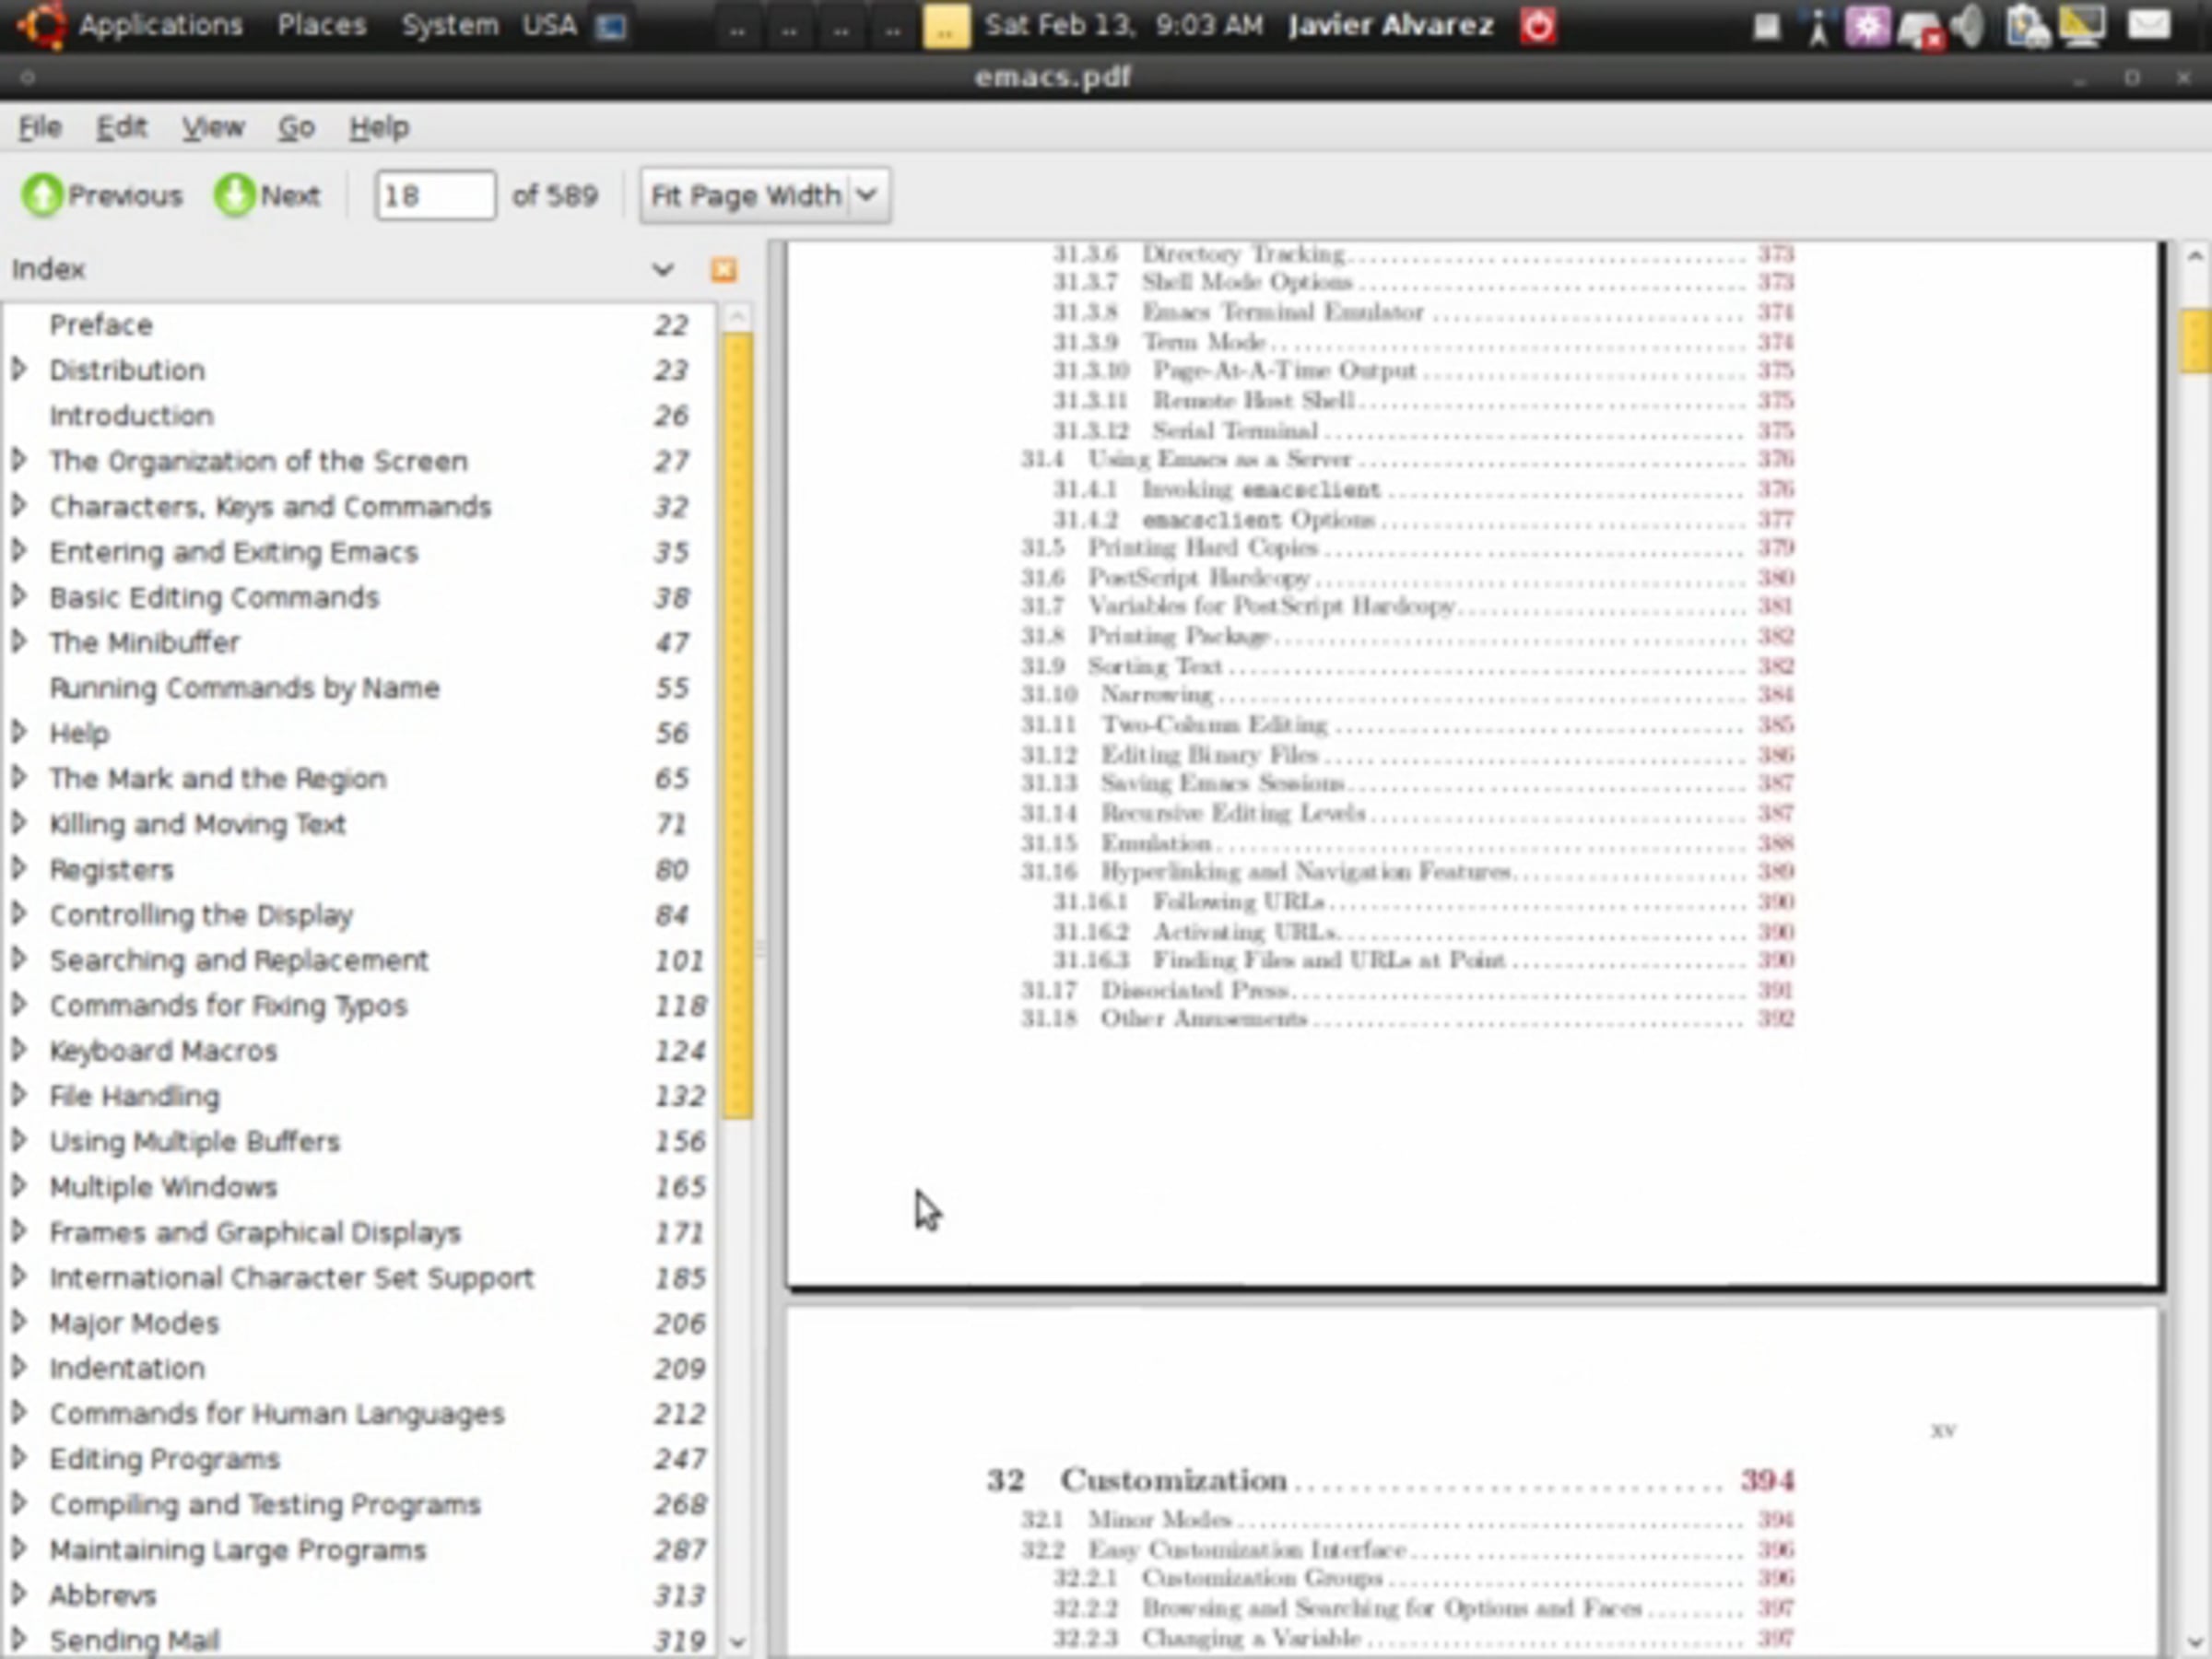Click the terminal launcher icon beside USA

point(611,26)
